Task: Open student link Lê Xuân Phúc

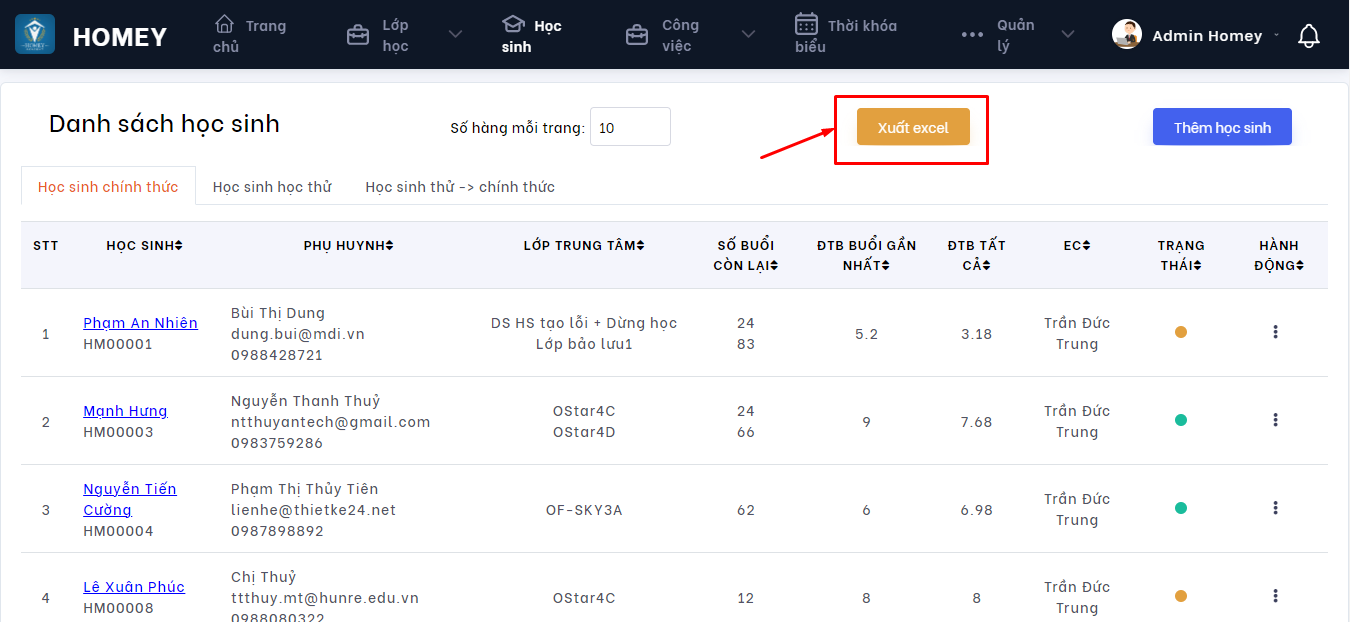Action: pyautogui.click(x=134, y=587)
